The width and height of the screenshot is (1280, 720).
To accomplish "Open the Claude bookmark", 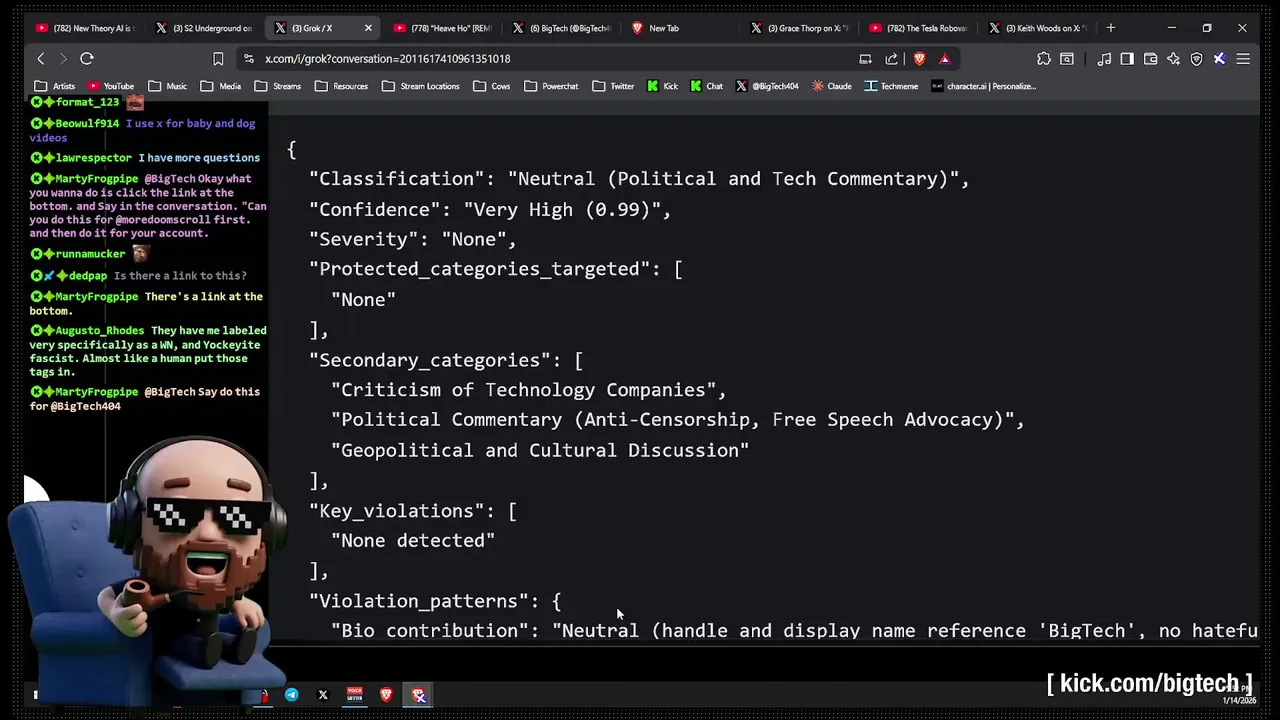I will coord(831,86).
